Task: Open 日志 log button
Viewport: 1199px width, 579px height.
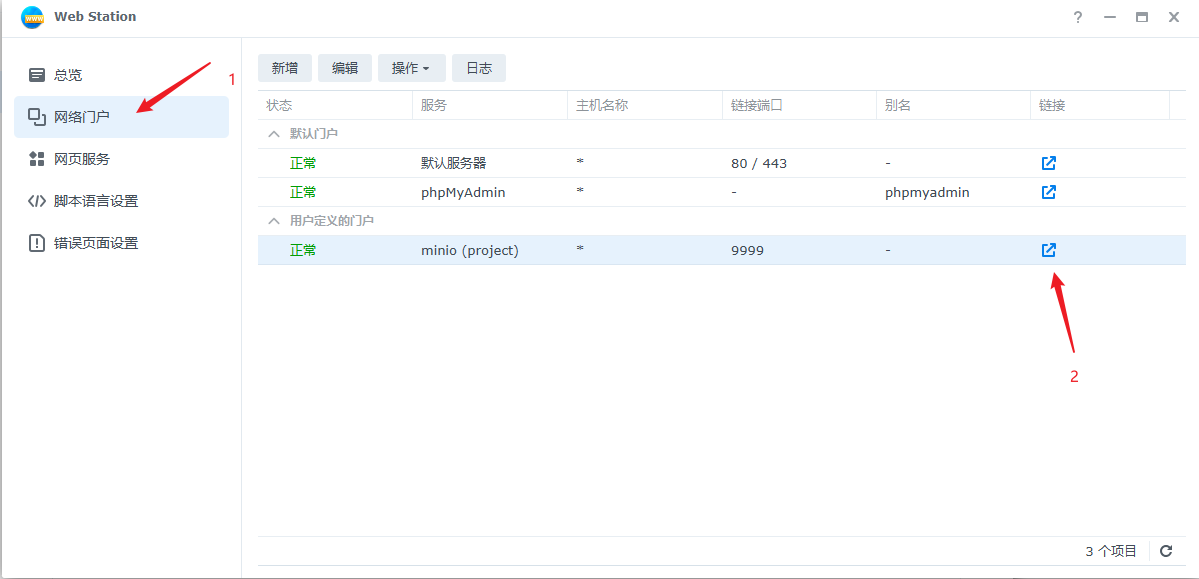Action: click(479, 68)
